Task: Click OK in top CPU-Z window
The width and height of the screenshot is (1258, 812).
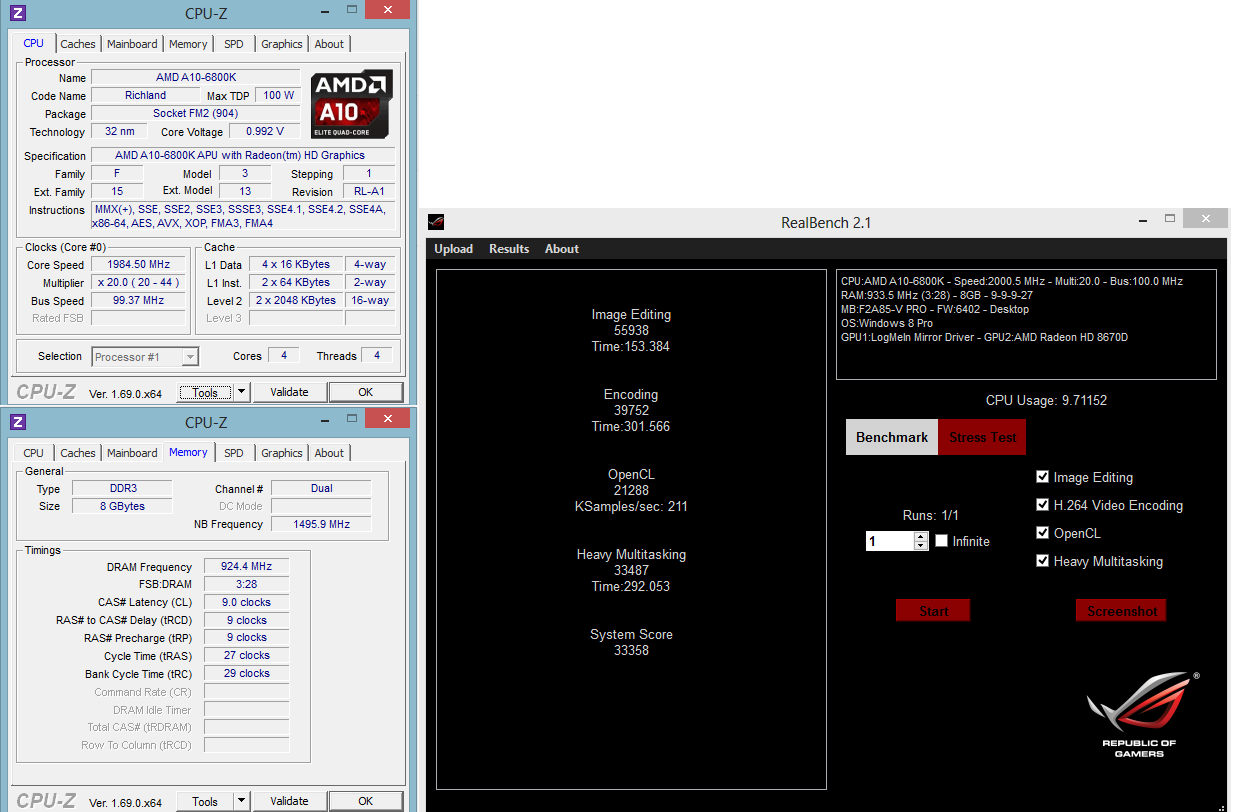Action: point(365,392)
